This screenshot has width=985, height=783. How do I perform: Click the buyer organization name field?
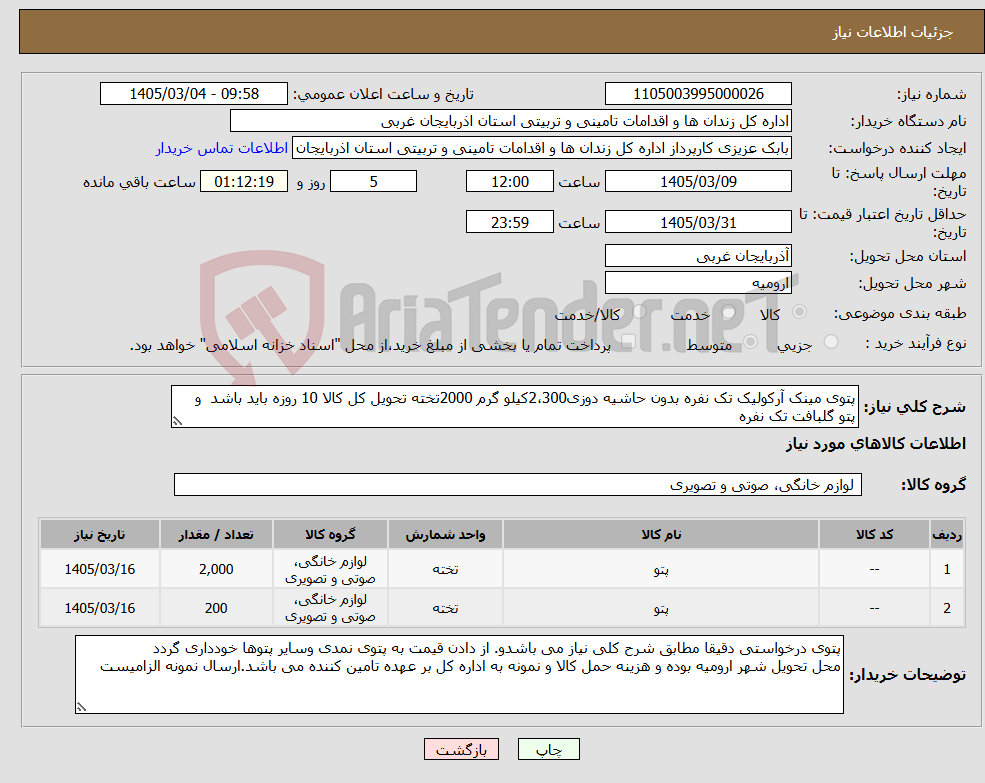click(511, 121)
